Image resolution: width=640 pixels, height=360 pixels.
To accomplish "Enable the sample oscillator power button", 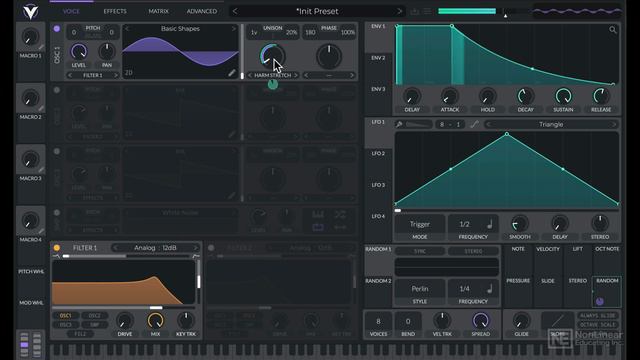I will (57, 212).
